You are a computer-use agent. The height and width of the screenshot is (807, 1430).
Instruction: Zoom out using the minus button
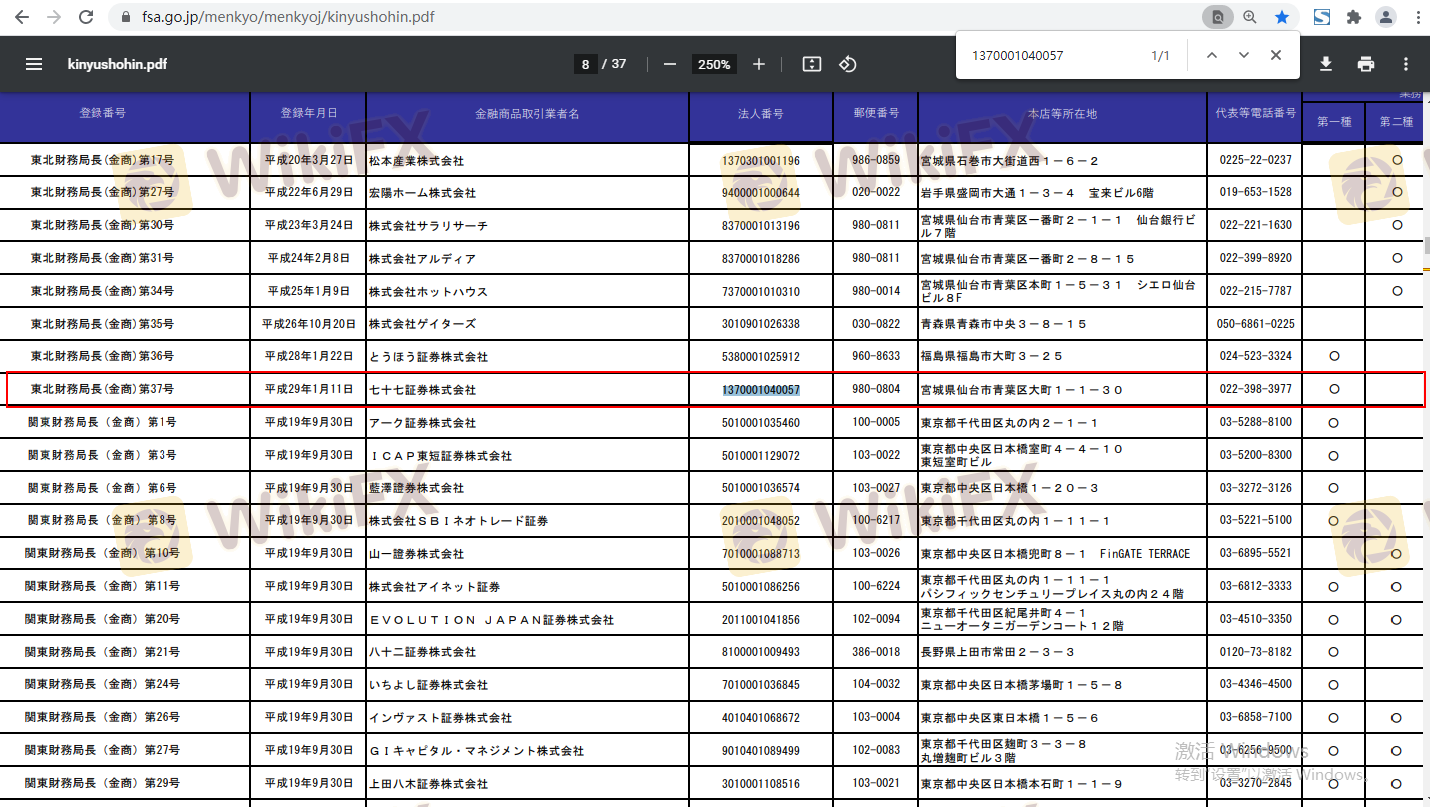(x=670, y=64)
